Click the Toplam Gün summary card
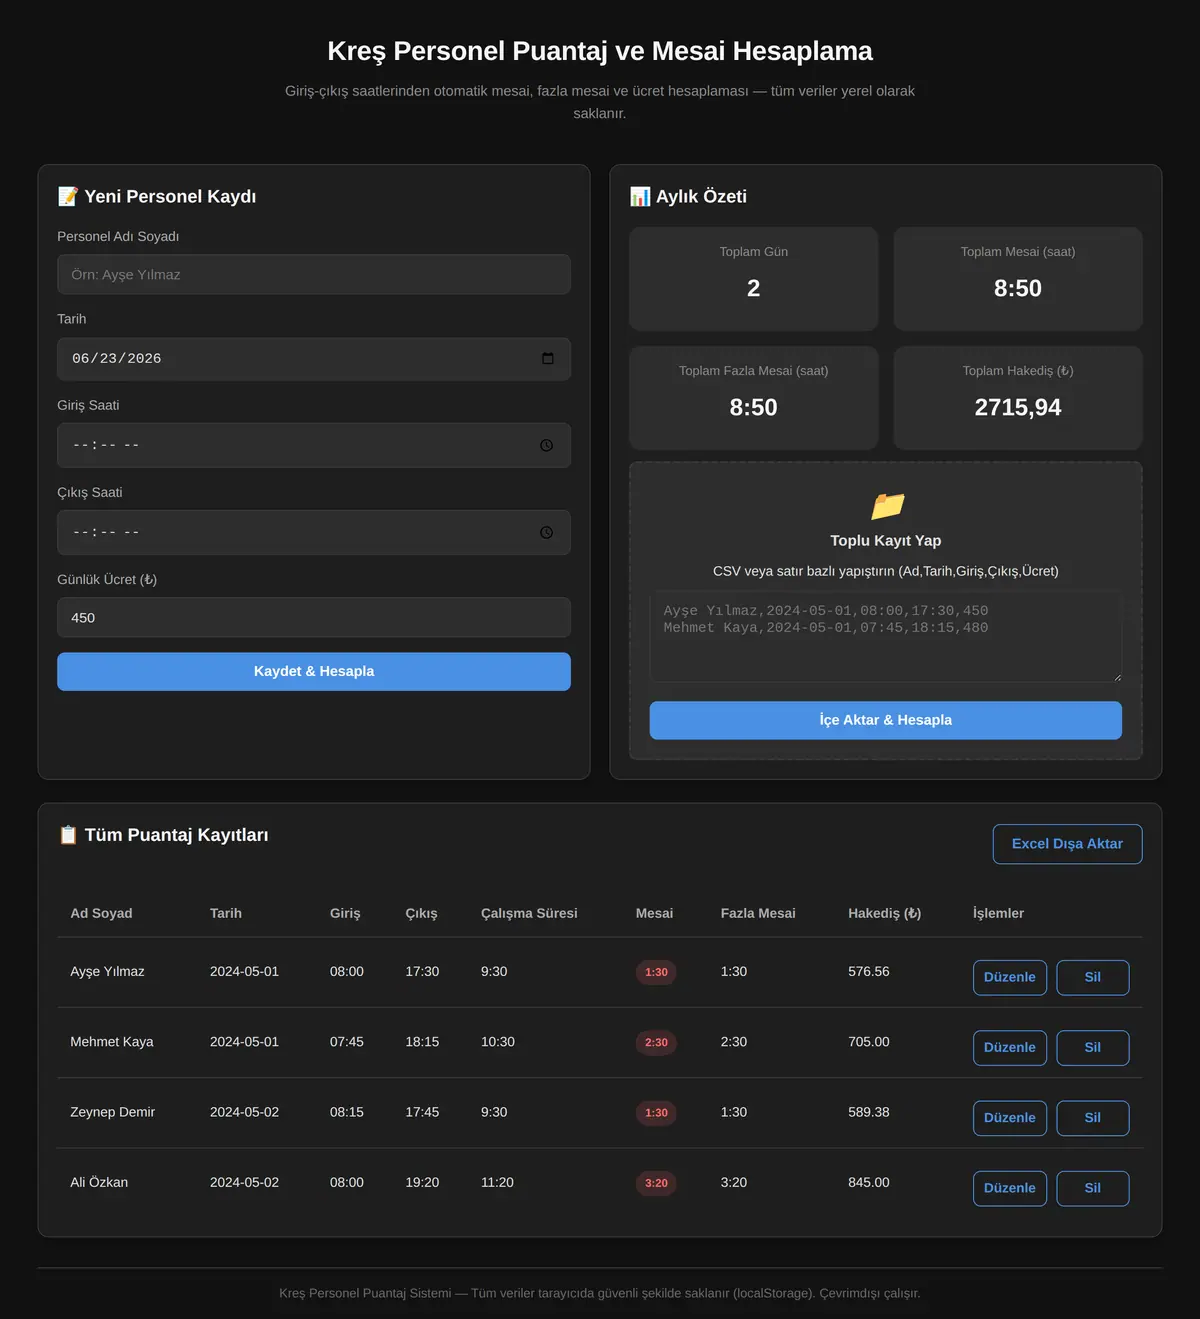Screen dimensions: 1200x1319 tap(754, 279)
